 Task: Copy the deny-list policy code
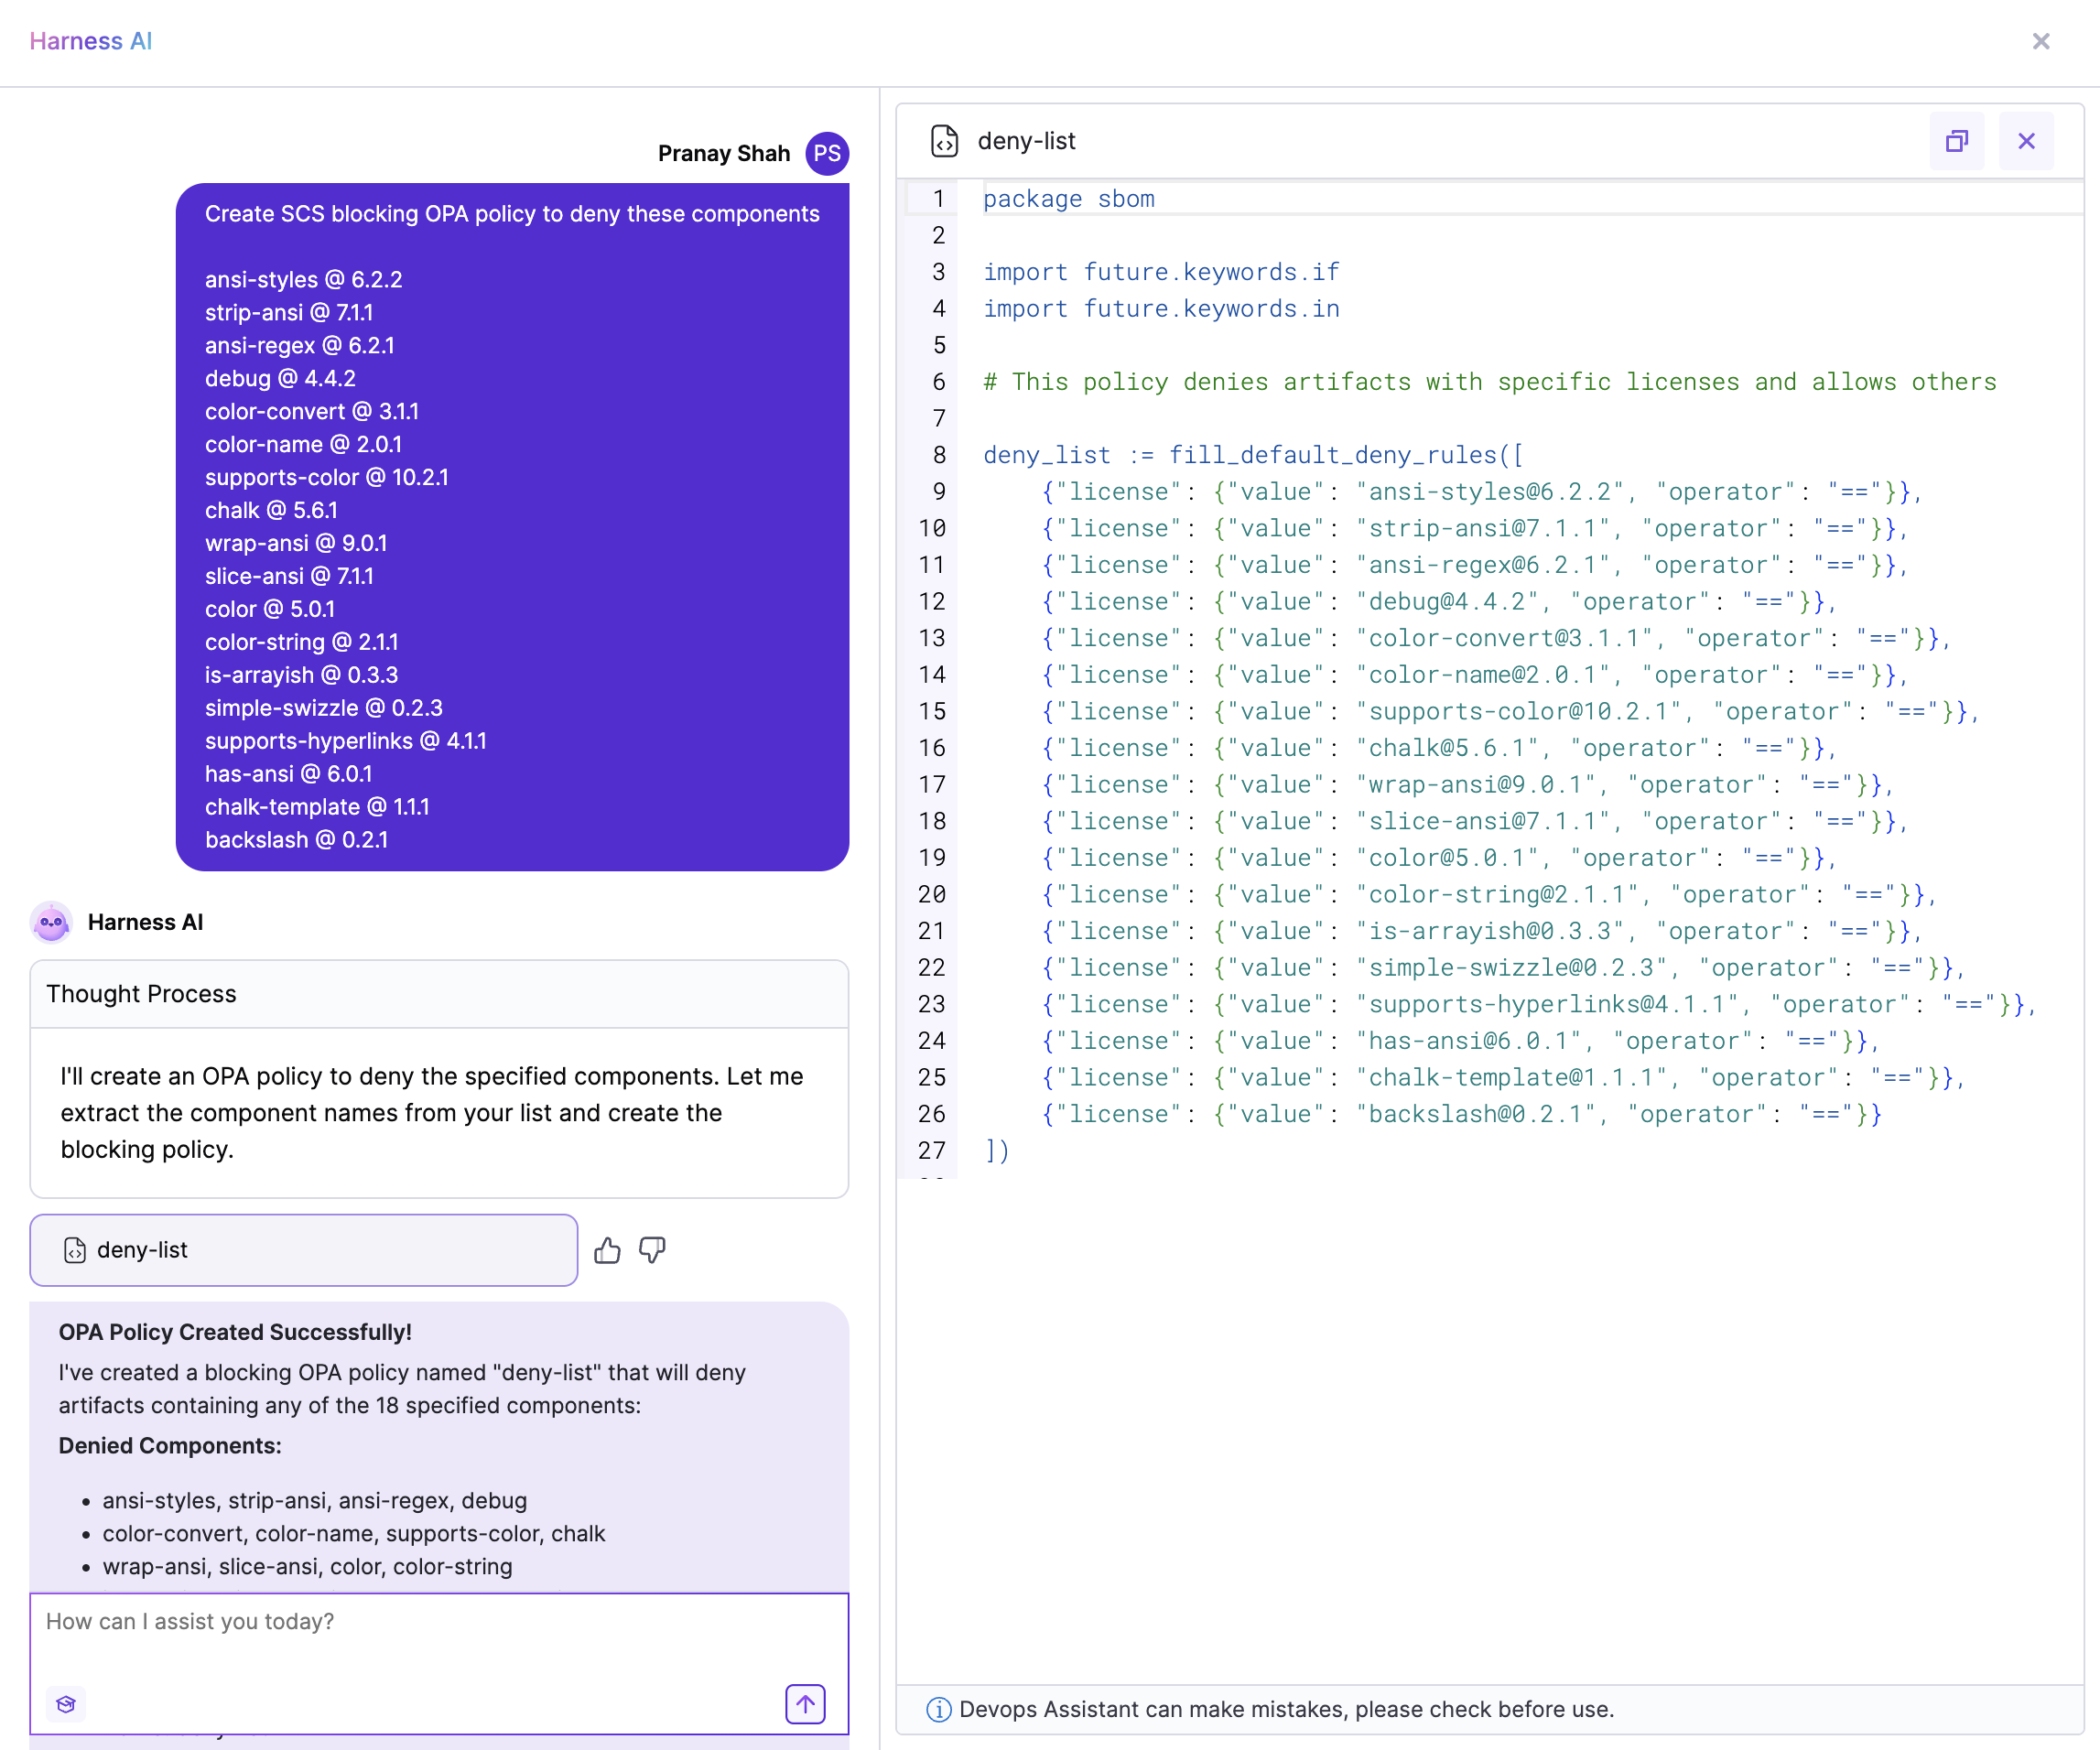coord(1956,141)
